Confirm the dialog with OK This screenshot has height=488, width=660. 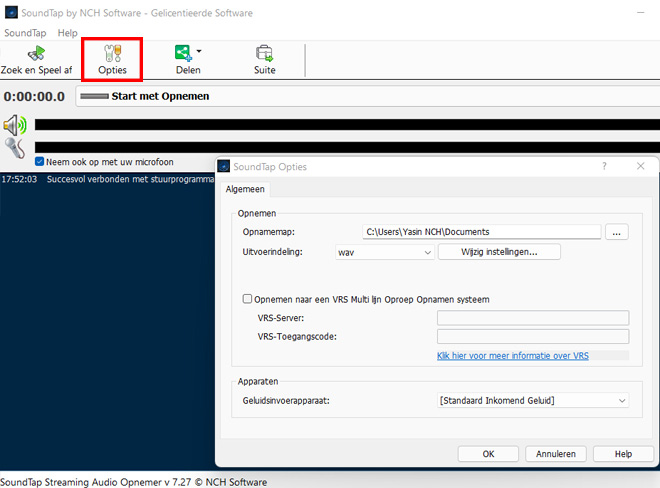(488, 454)
